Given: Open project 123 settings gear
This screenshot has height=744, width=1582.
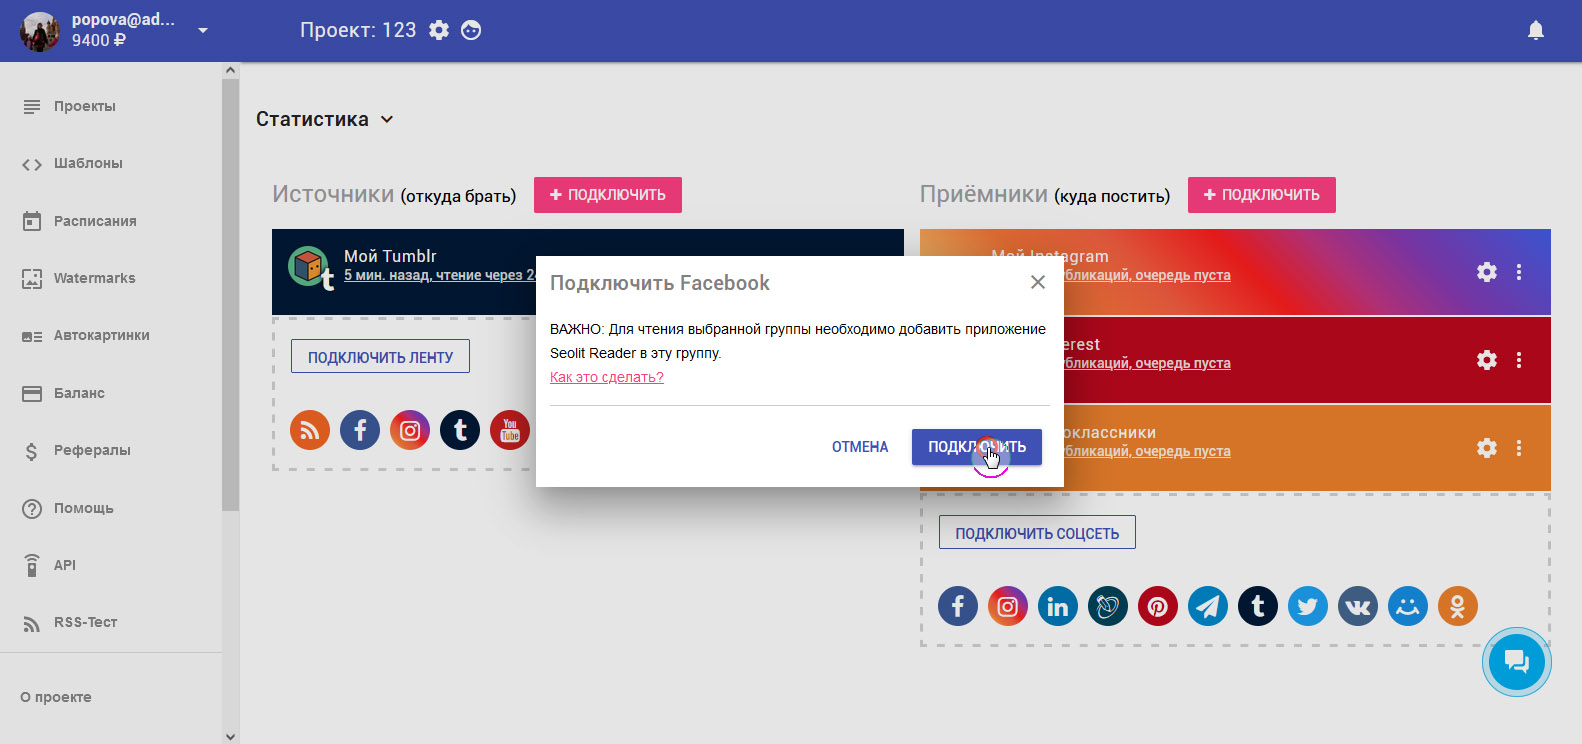Looking at the screenshot, I should tap(439, 30).
